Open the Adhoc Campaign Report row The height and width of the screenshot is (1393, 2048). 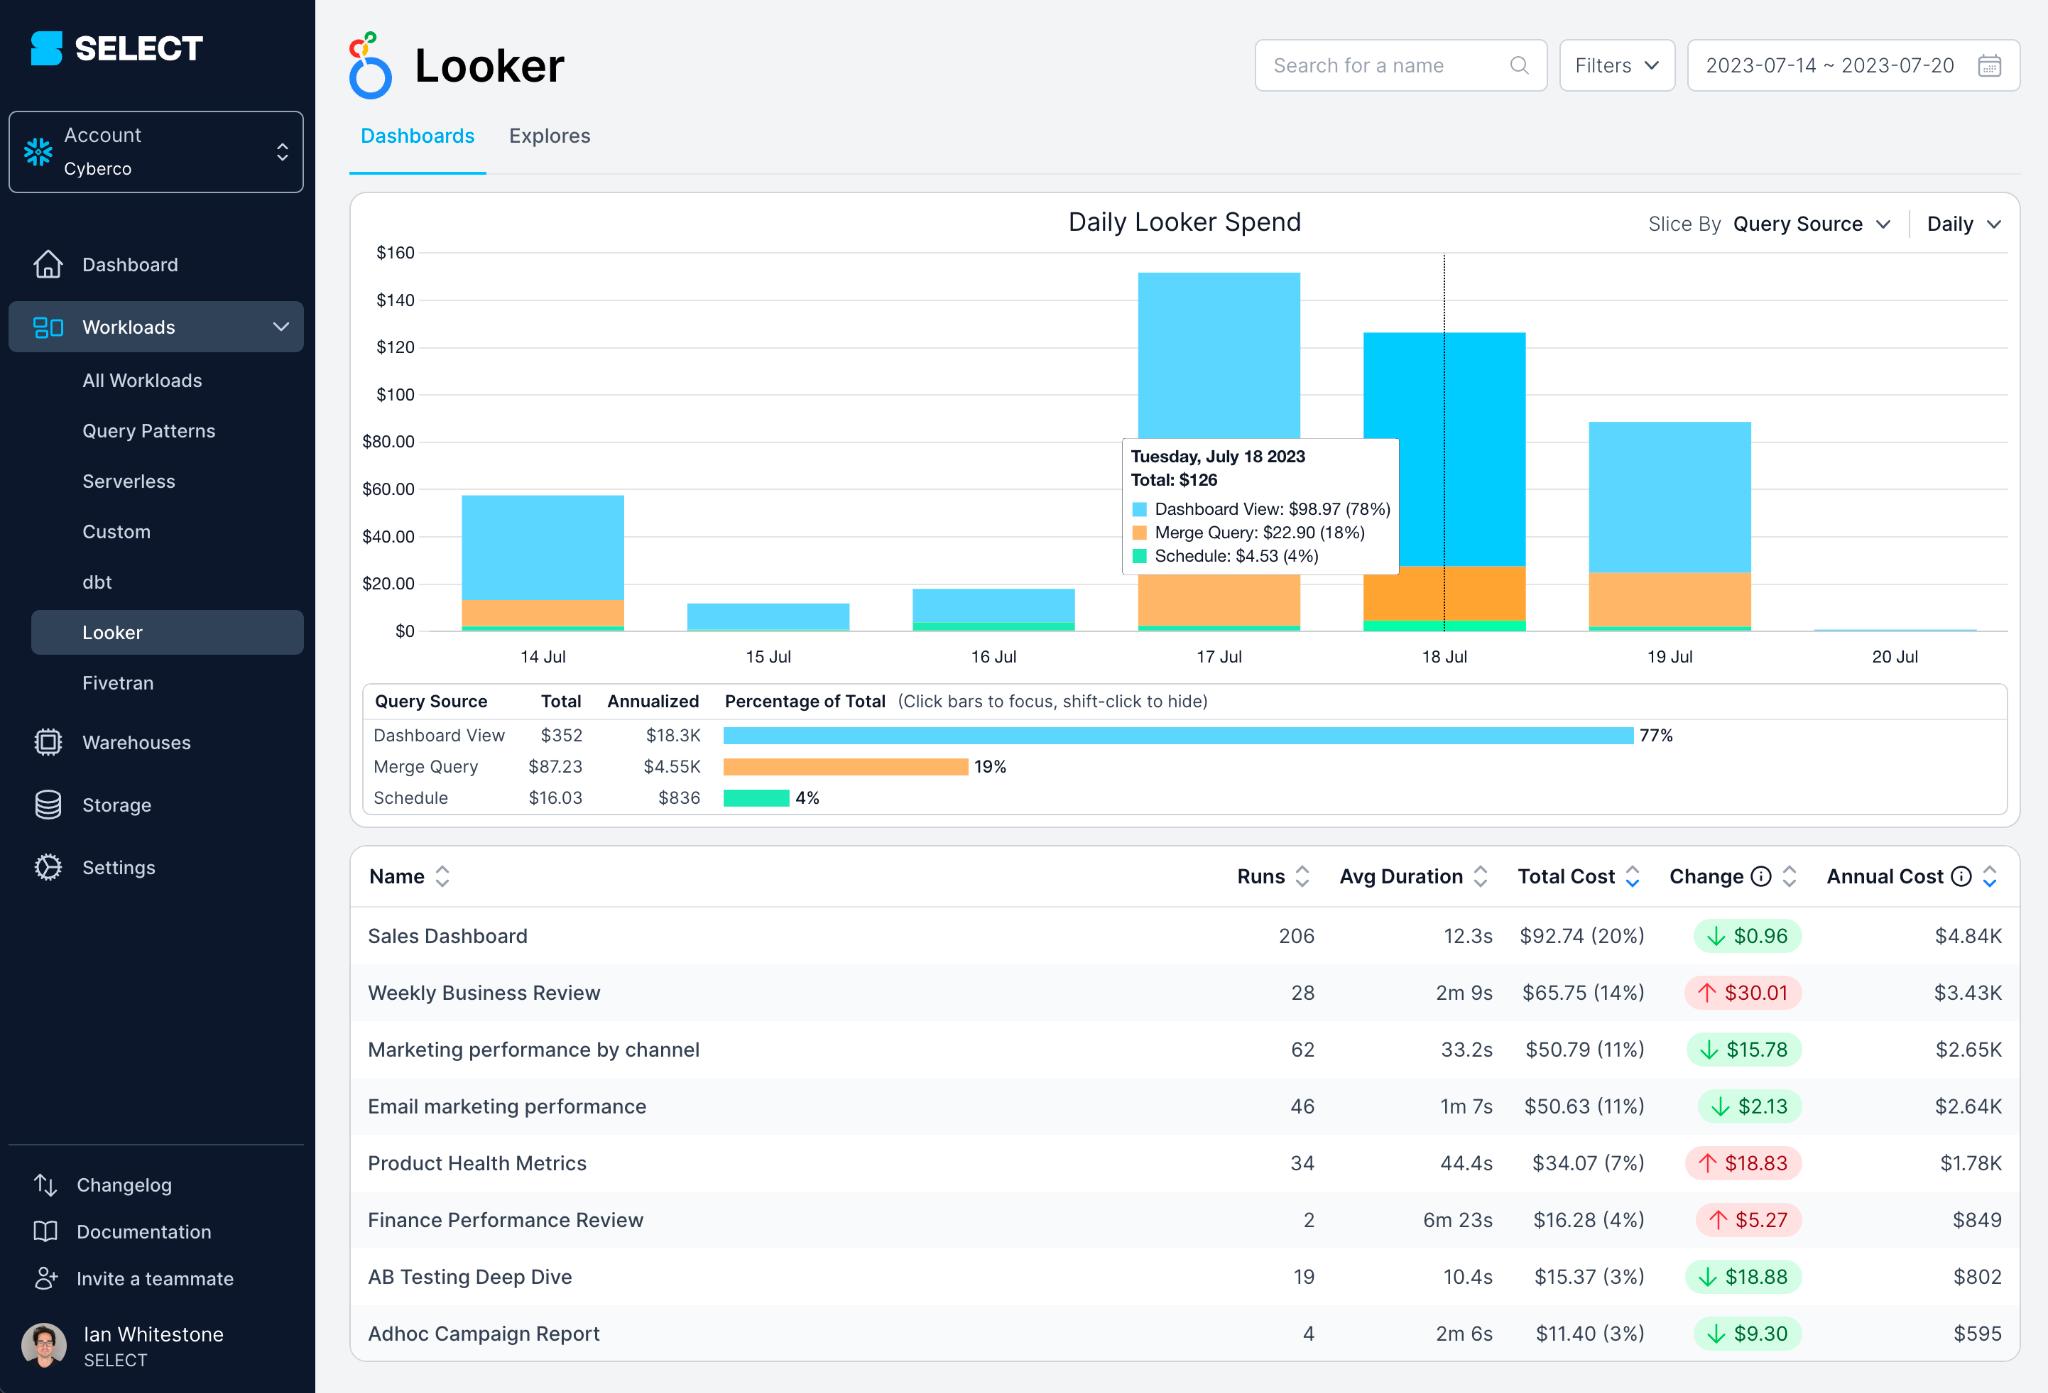click(x=1184, y=1334)
